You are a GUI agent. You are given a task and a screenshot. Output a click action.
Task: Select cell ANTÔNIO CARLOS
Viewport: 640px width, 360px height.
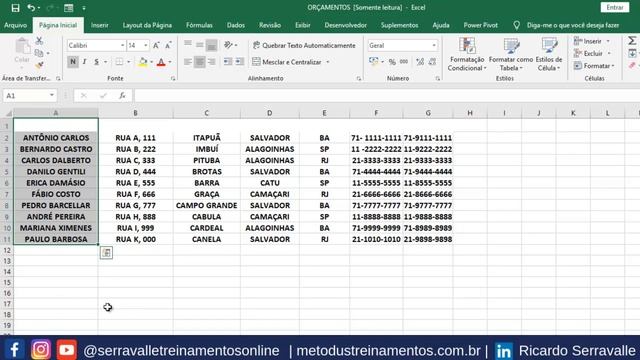(56, 138)
